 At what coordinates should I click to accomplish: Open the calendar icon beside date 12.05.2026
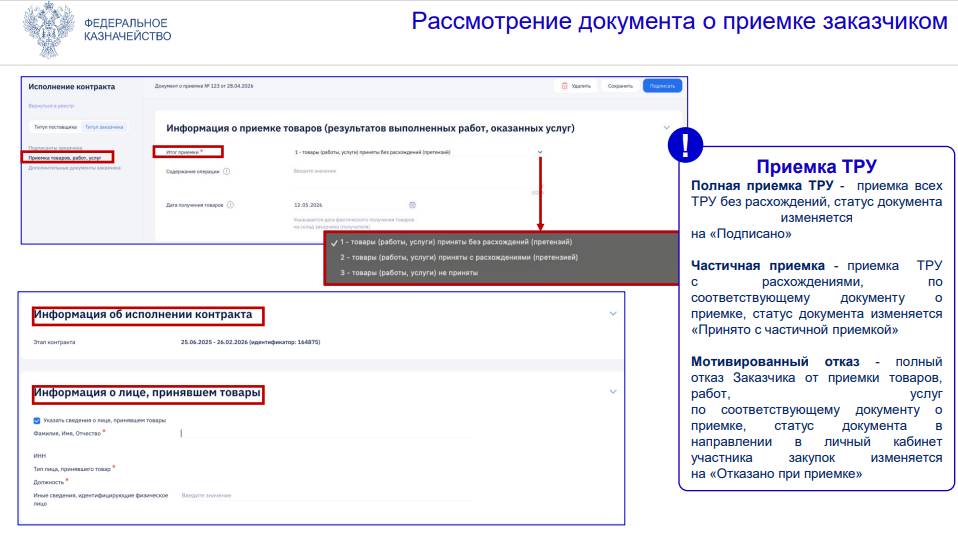coord(412,205)
